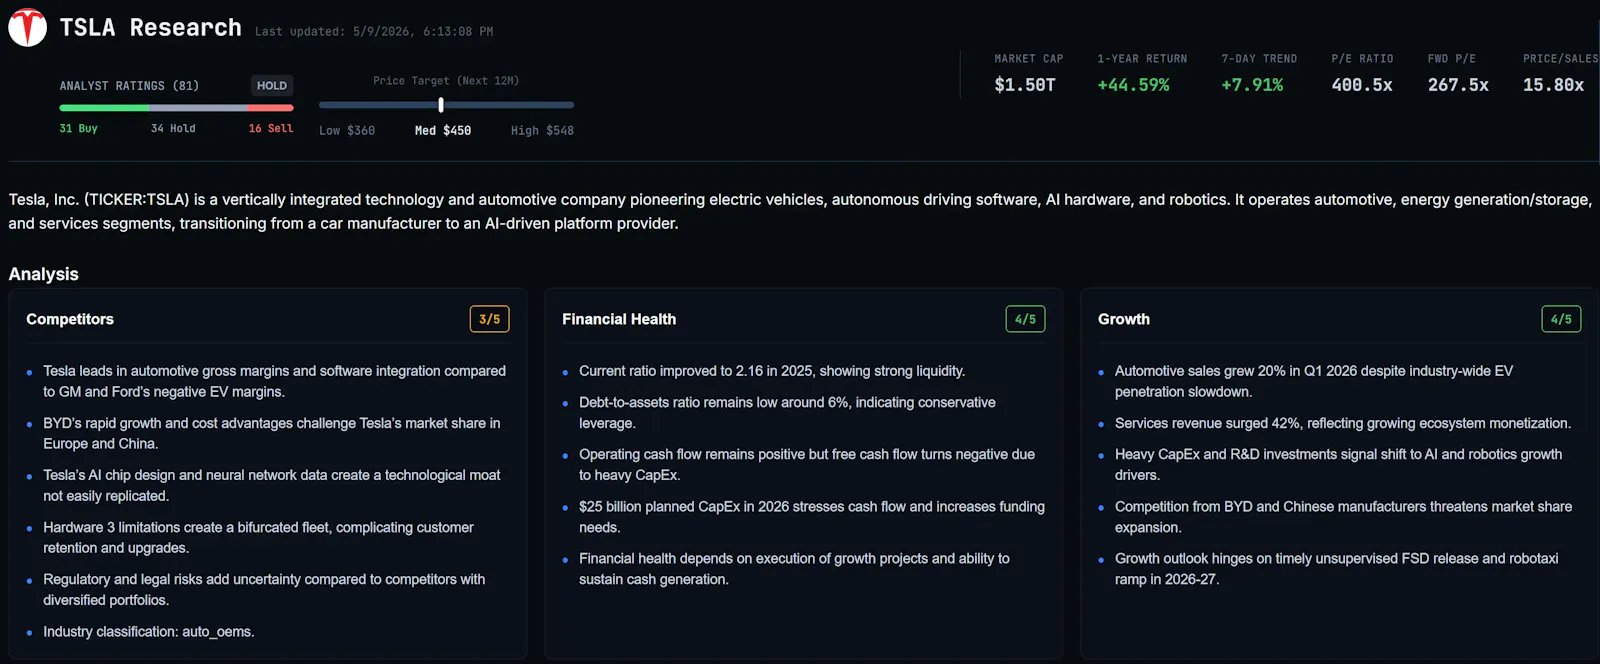Click bullet about services revenue surged 42%
The width and height of the screenshot is (1600, 664).
1343,423
